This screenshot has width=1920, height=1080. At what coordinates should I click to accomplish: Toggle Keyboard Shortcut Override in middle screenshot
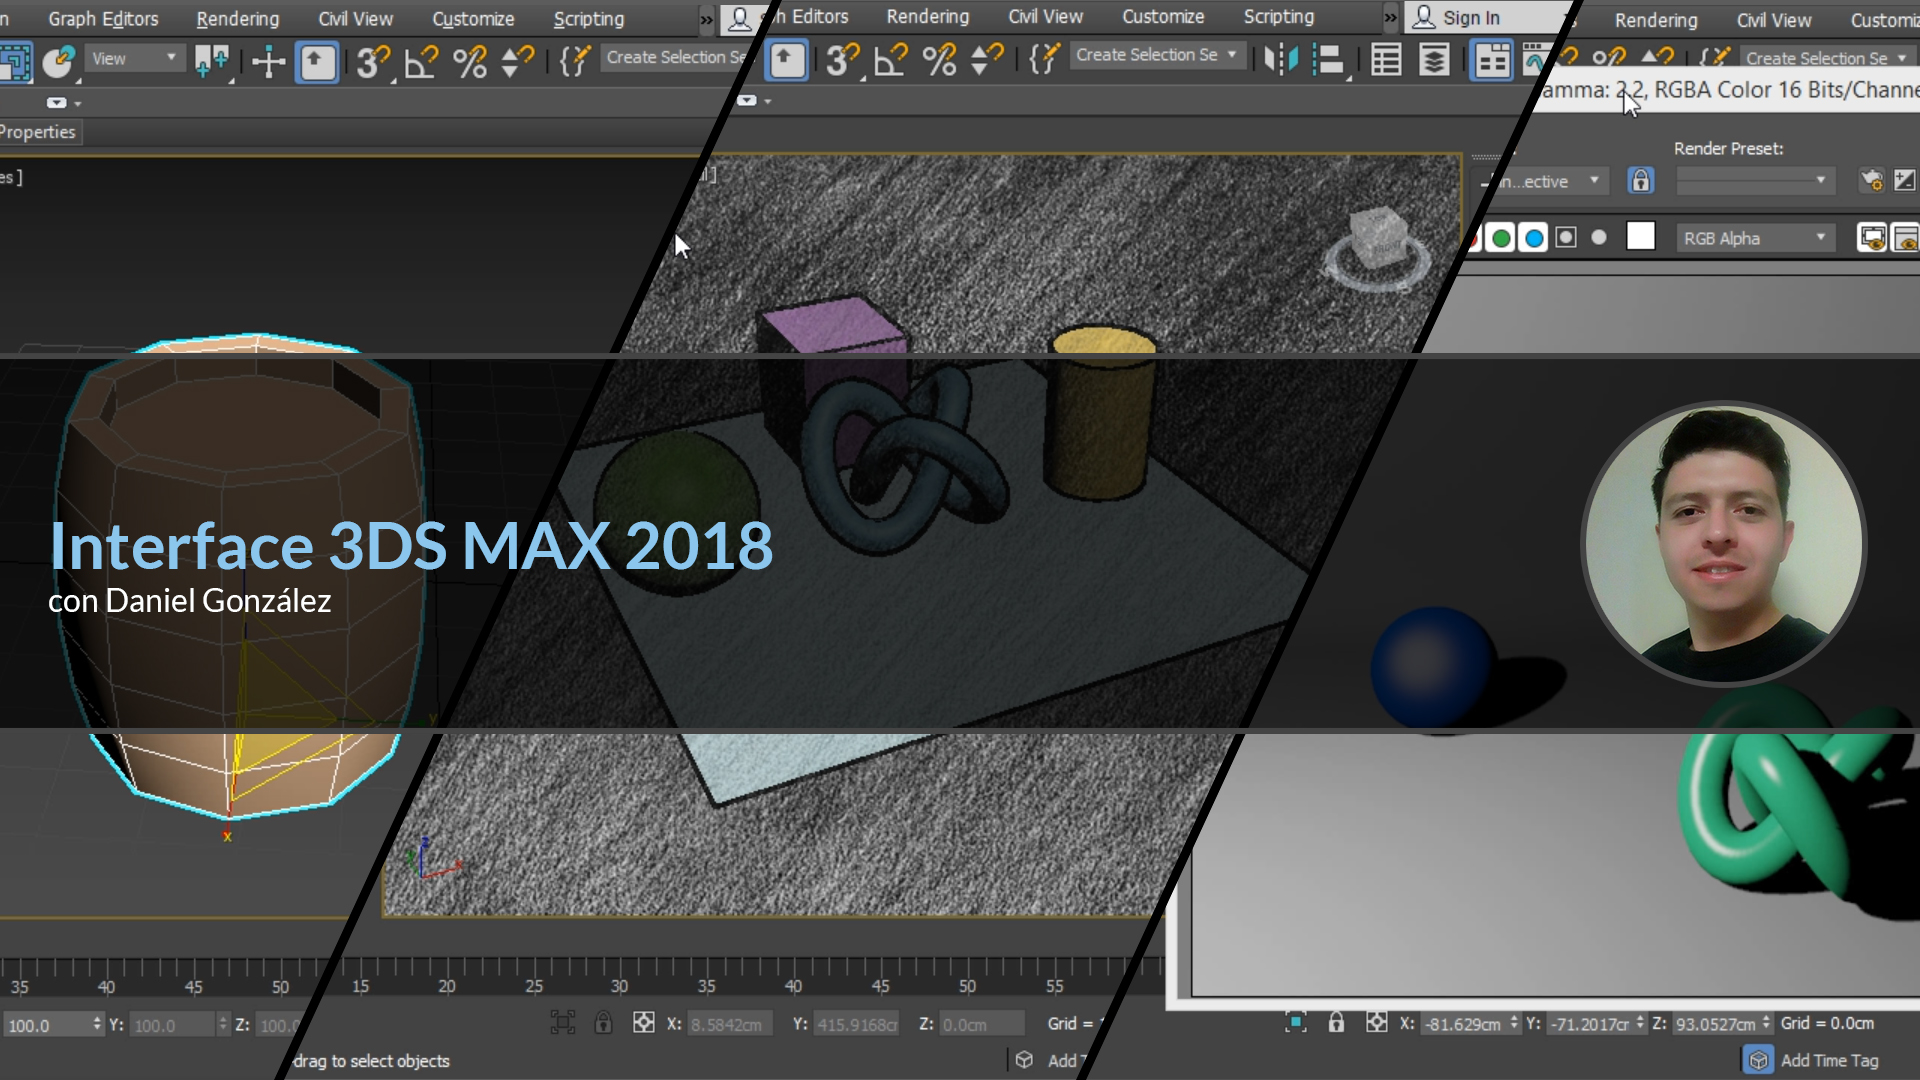point(786,59)
